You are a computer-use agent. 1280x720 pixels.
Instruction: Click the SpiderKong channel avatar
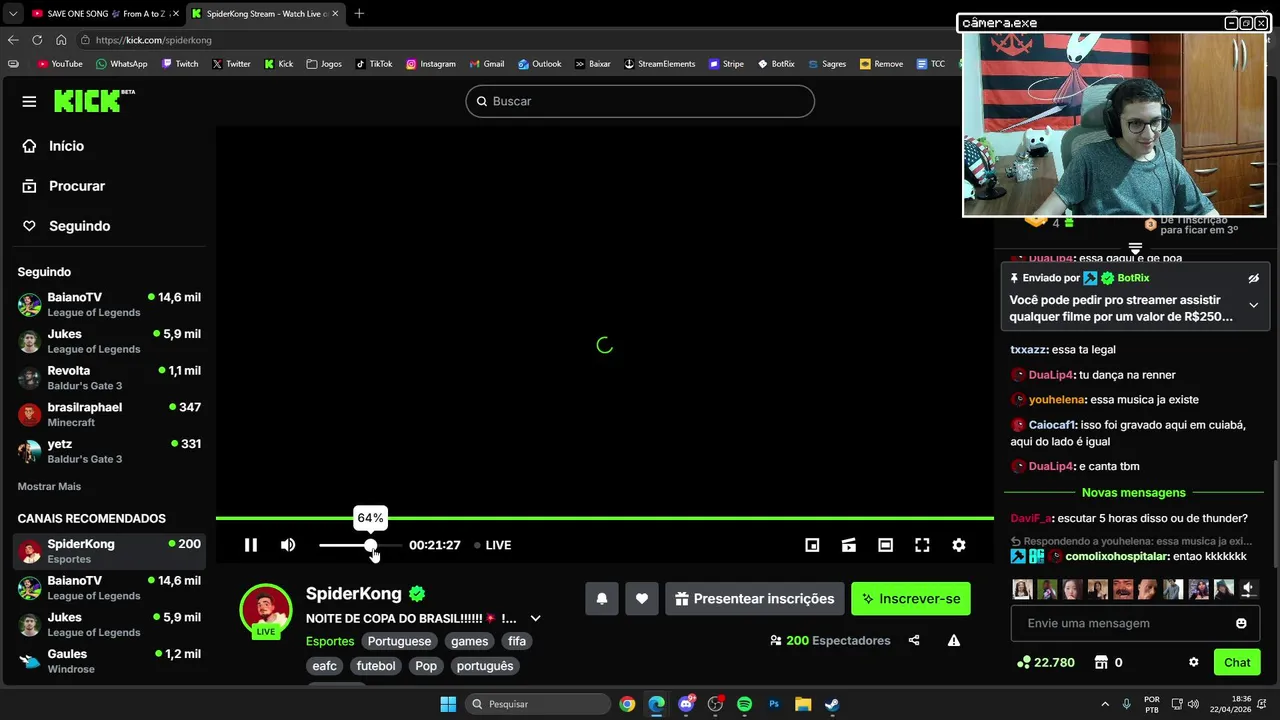266,610
